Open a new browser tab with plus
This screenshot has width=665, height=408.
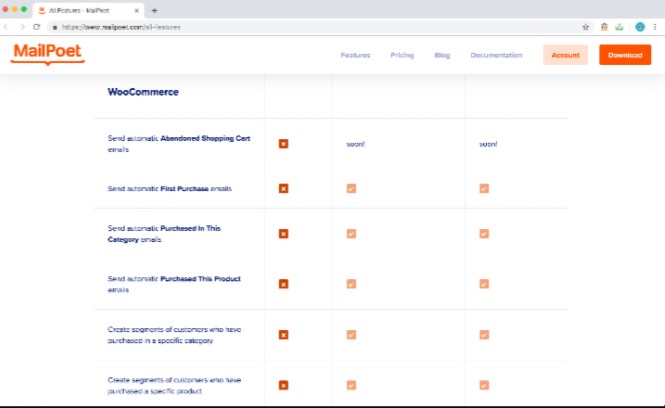154,10
